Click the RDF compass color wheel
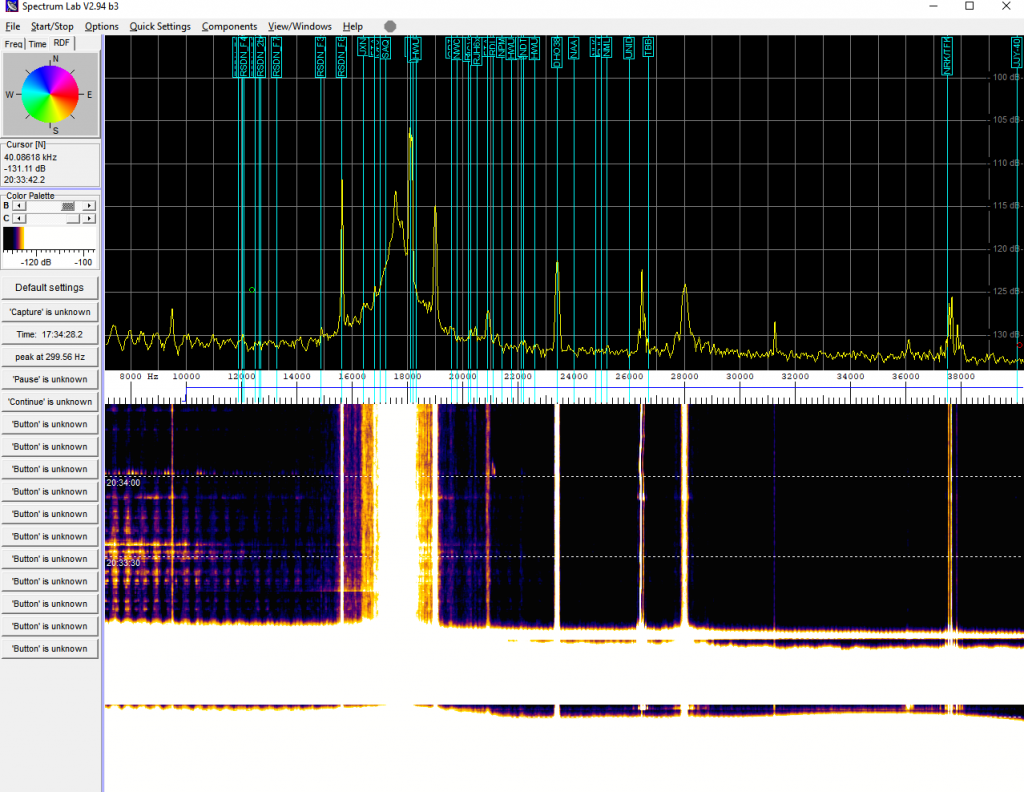The width and height of the screenshot is (1024, 792). pyautogui.click(x=50, y=95)
